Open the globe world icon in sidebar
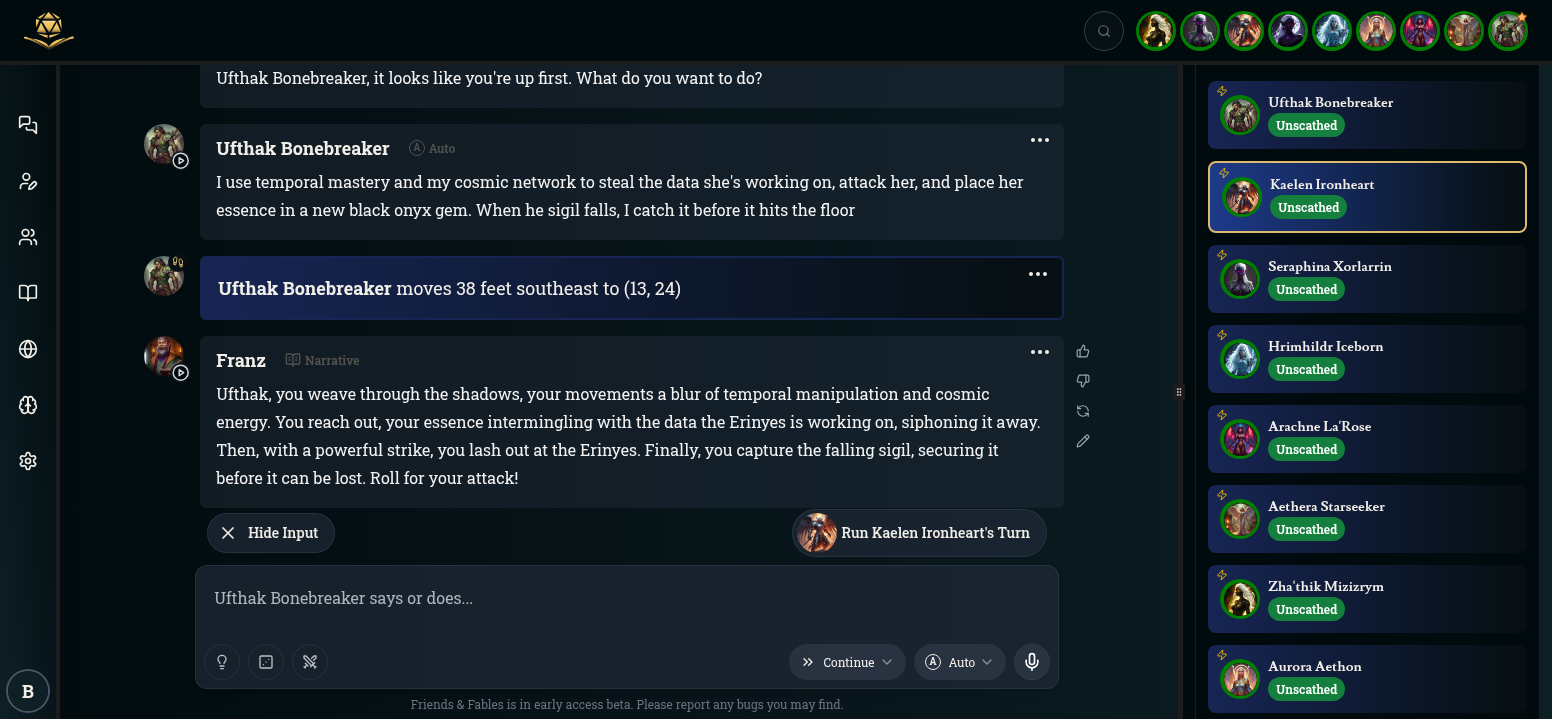Image resolution: width=1552 pixels, height=719 pixels. pos(28,349)
